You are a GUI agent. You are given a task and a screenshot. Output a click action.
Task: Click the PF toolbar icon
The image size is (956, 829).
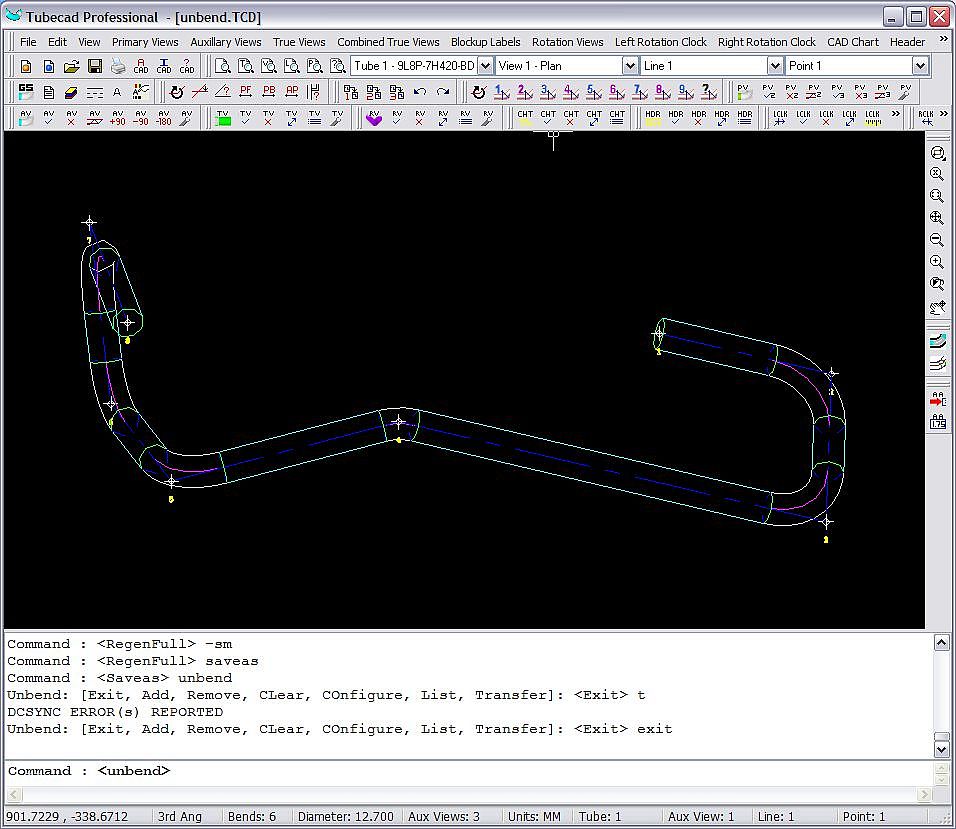coord(245,92)
